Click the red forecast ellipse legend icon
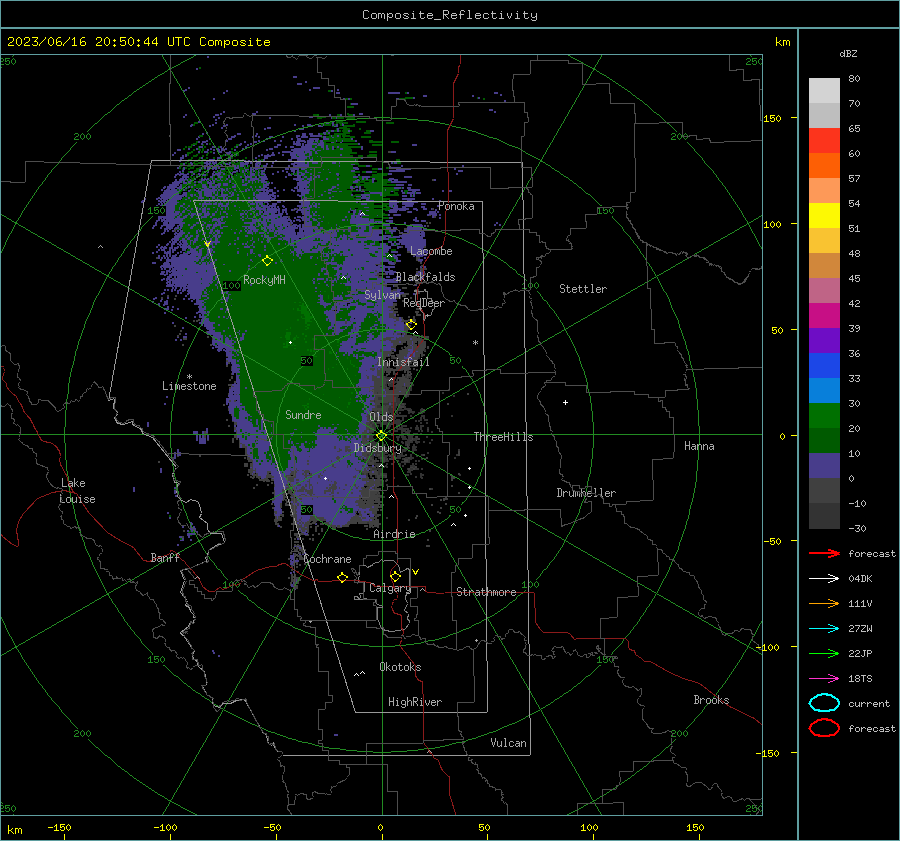This screenshot has width=900, height=841. click(824, 728)
